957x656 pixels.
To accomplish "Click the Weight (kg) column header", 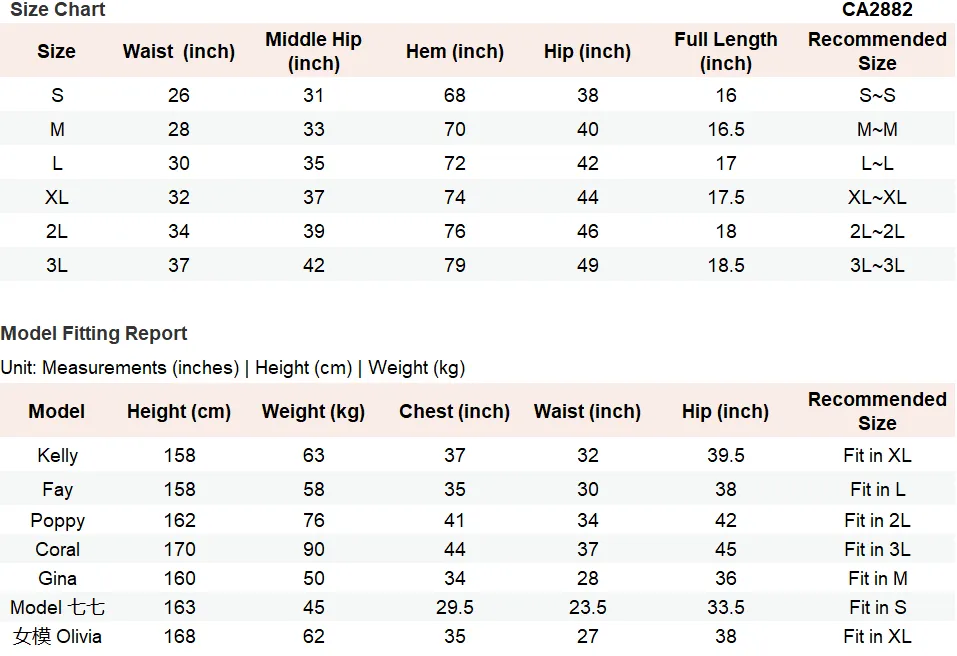I will click(314, 411).
